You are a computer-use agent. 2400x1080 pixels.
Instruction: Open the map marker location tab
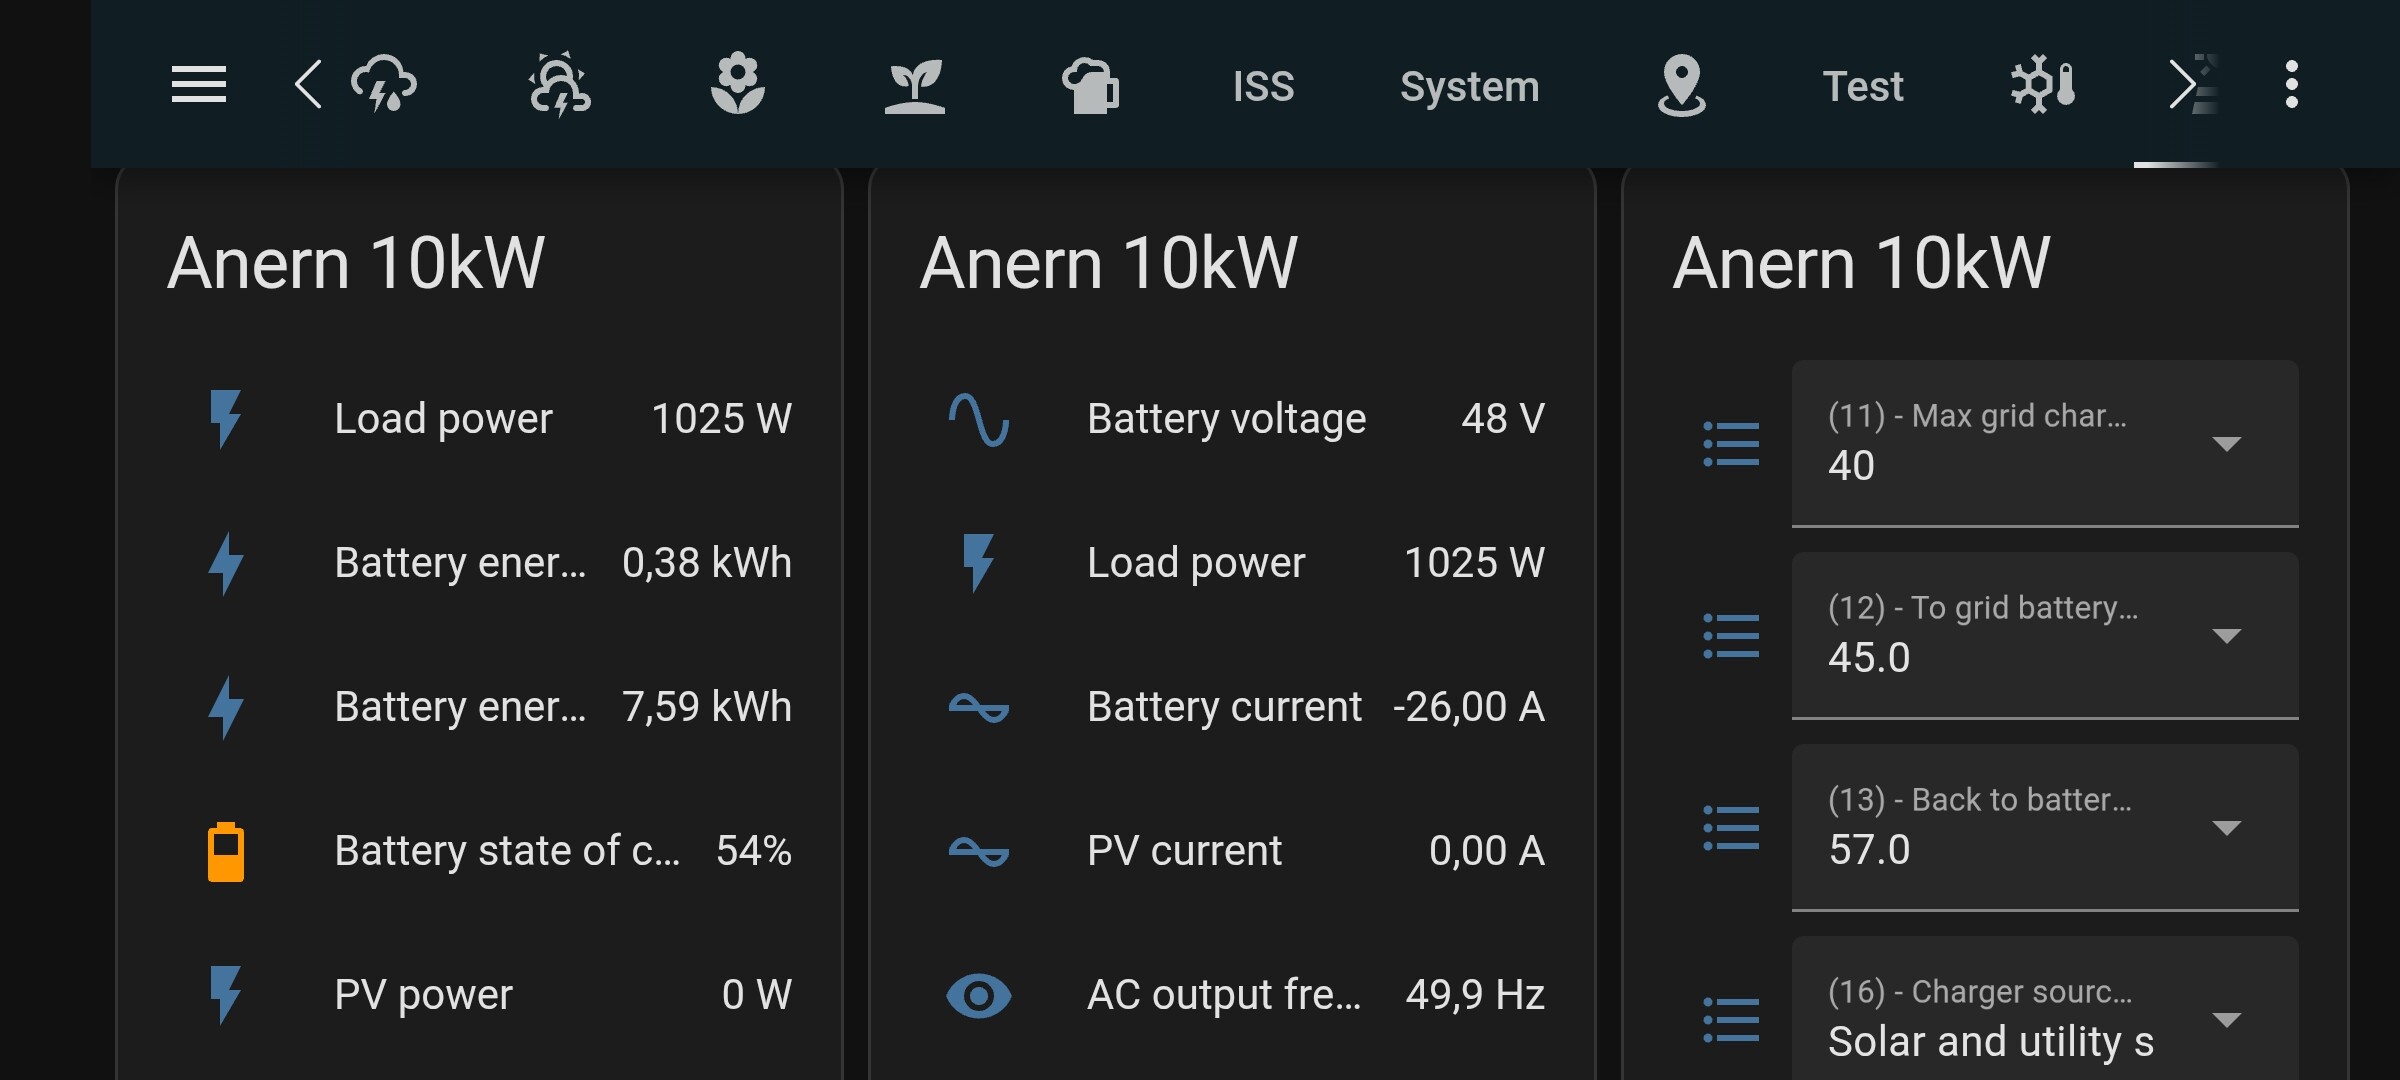[1681, 85]
